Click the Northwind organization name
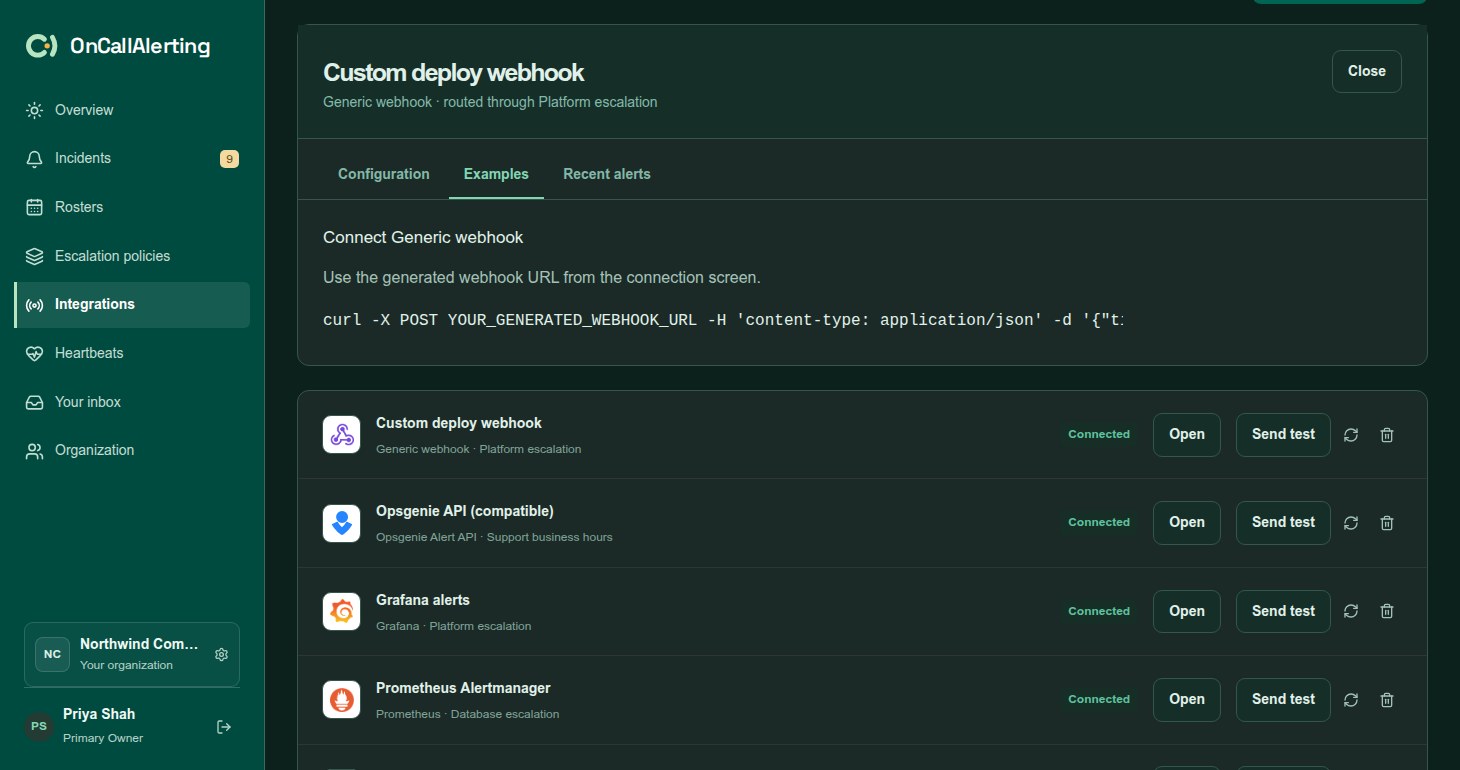1460x770 pixels. point(139,644)
